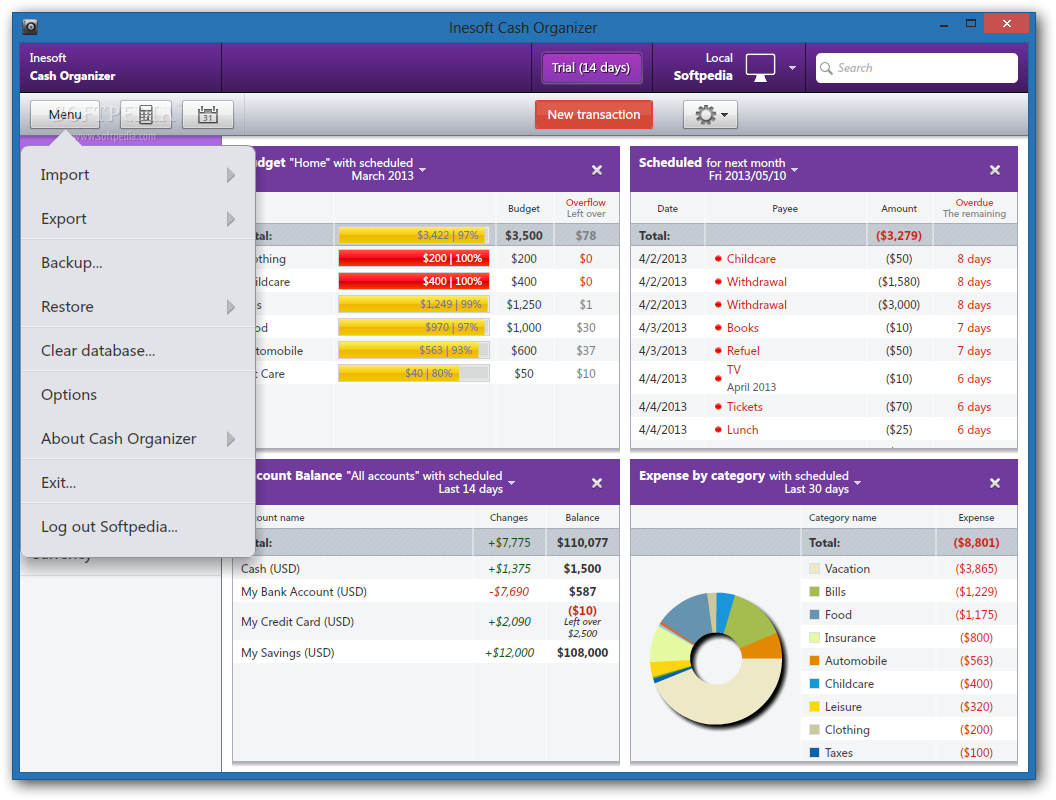Click the Trial (14 days) button
This screenshot has width=1056, height=800.
click(x=591, y=68)
